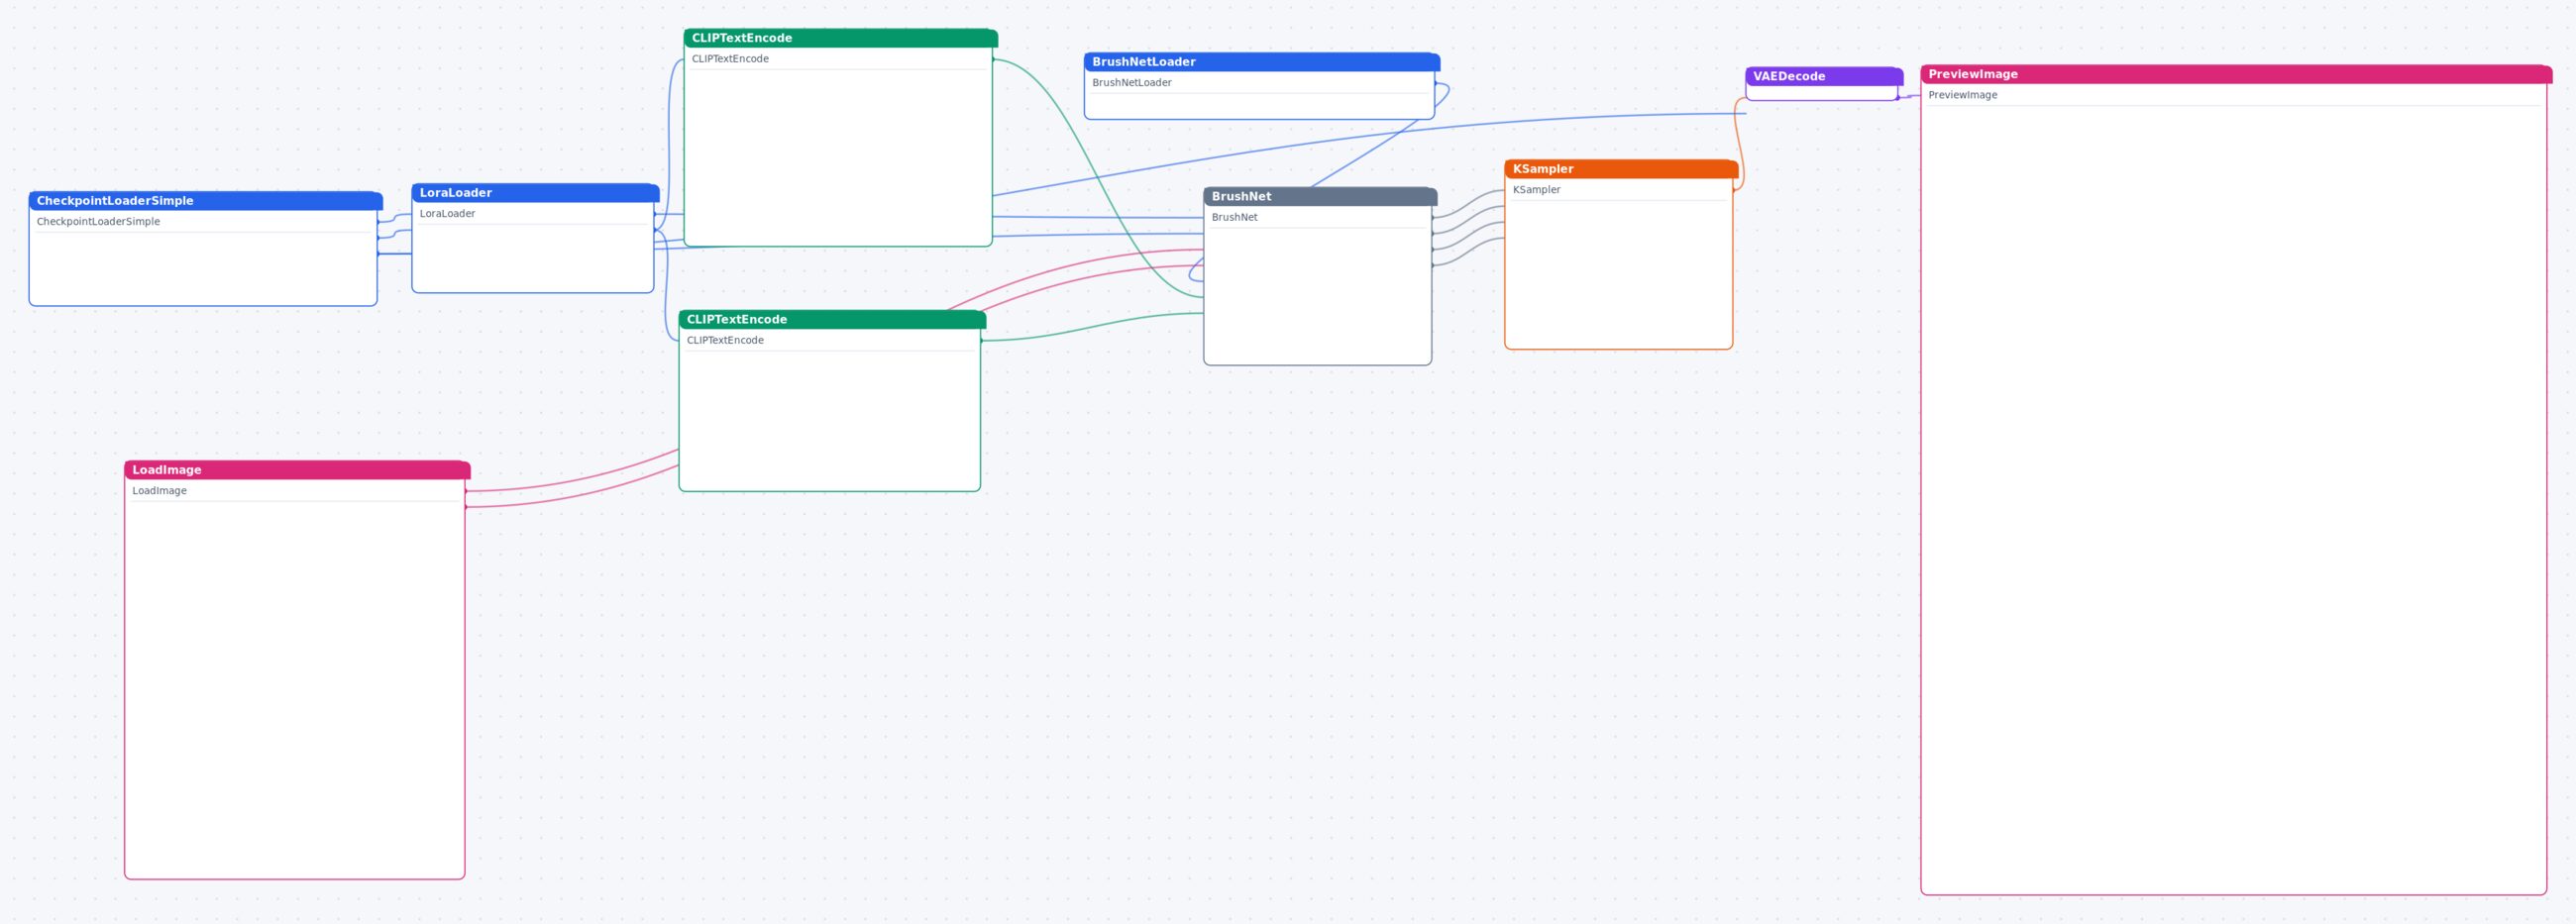Click the small 'BrushNetLoader' label inside the node
Viewport: 2576px width, 924px height.
pyautogui.click(x=1131, y=83)
